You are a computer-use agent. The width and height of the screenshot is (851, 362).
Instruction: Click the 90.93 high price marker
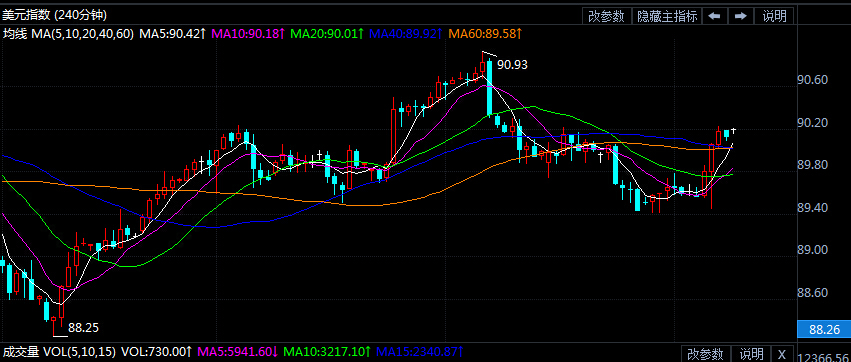pos(512,65)
